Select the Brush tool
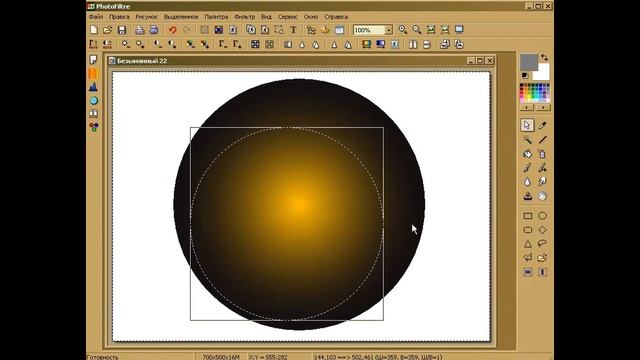This screenshot has height=360, width=640. 527,168
